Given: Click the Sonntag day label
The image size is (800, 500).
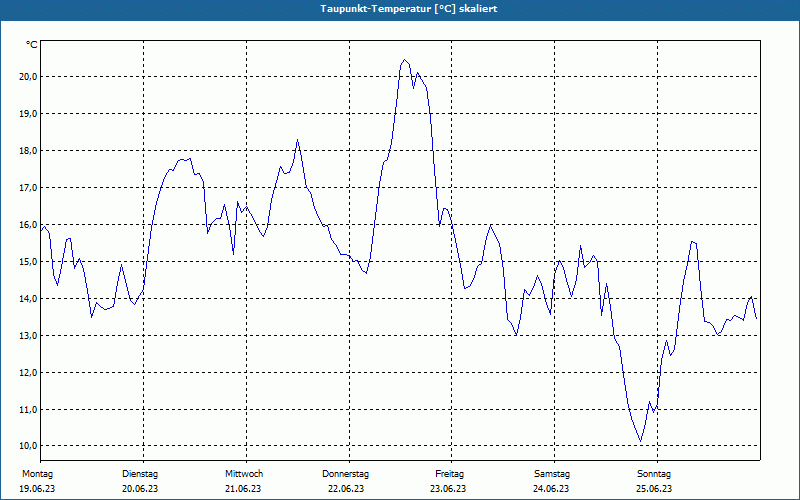Looking at the screenshot, I should tap(654, 474).
